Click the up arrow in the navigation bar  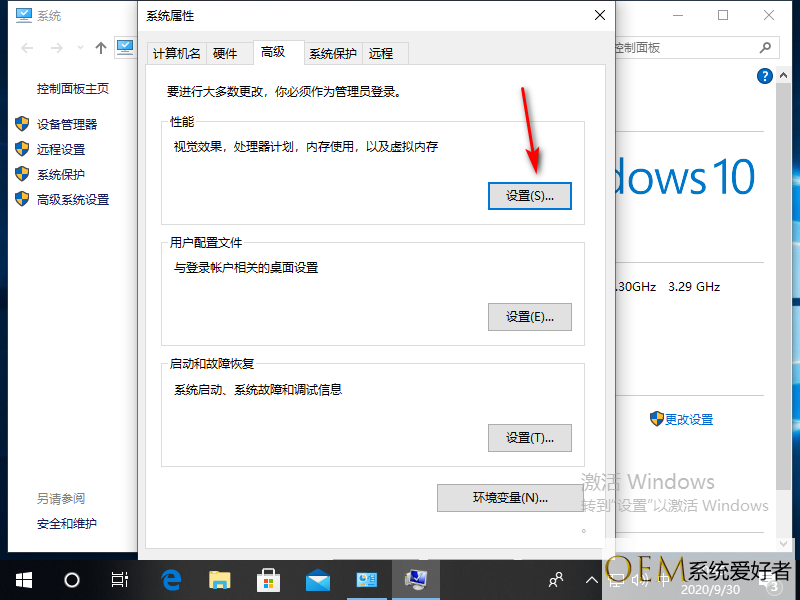click(100, 47)
